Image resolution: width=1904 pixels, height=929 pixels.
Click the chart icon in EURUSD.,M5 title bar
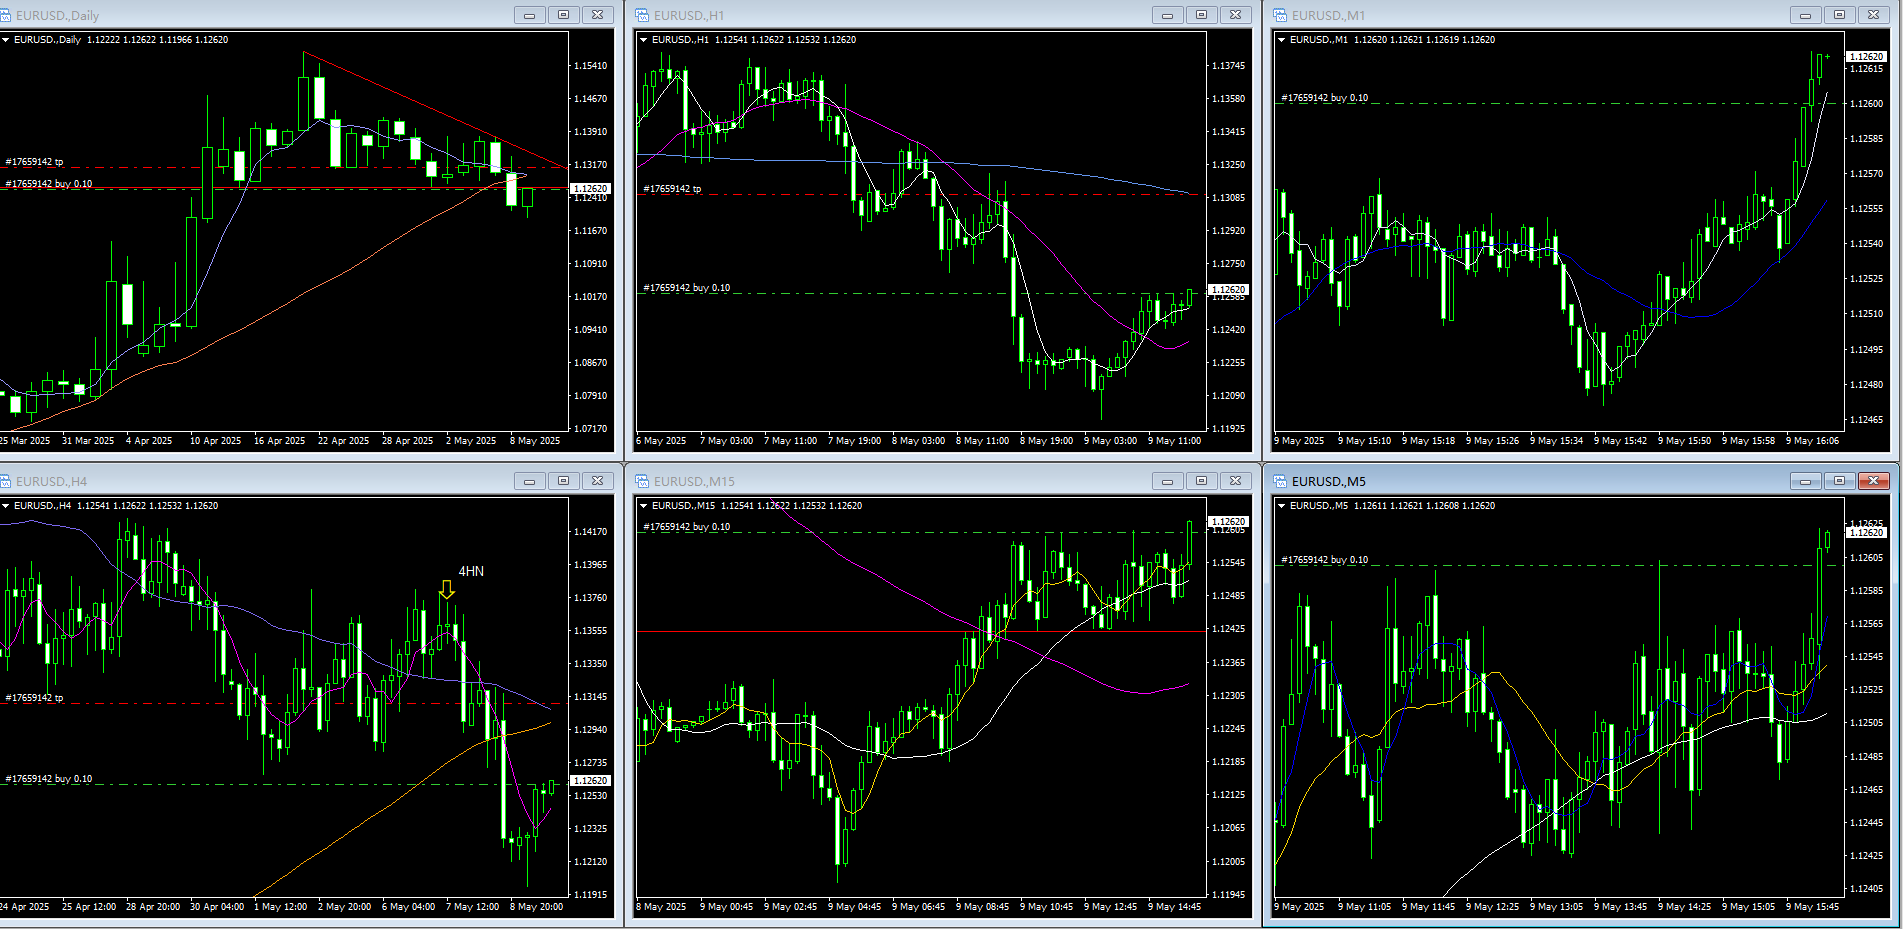pos(1281,481)
